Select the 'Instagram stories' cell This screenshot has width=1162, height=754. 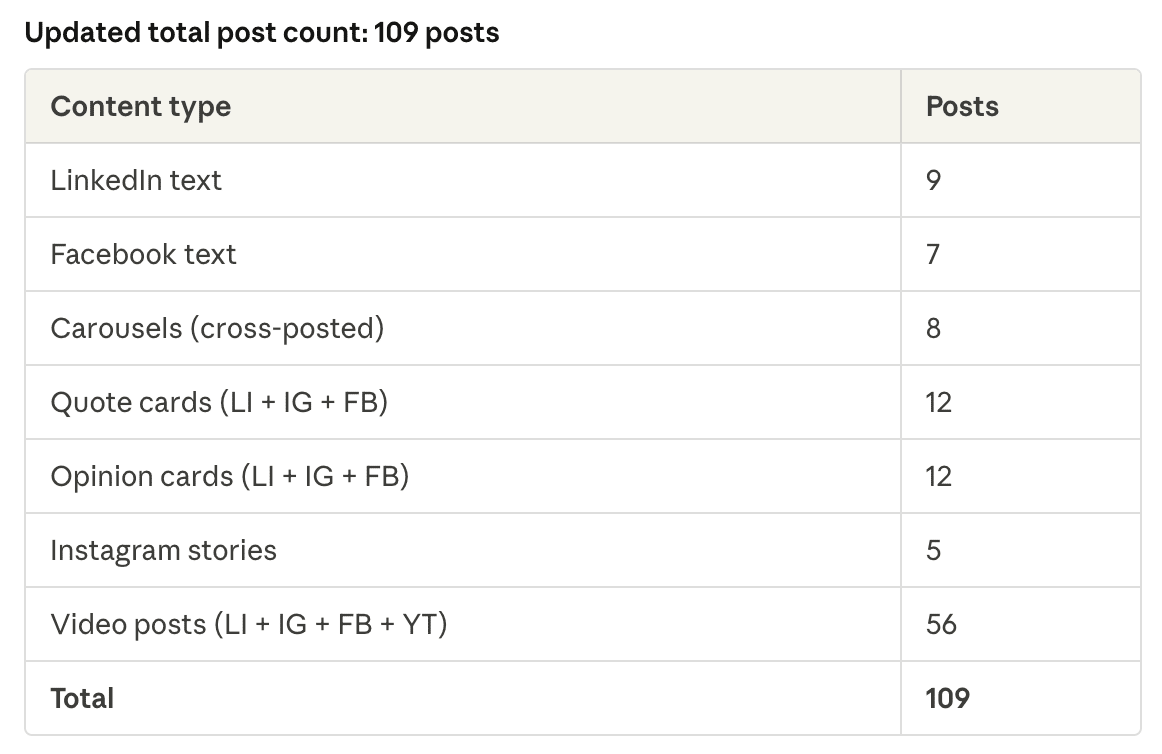coord(163,550)
